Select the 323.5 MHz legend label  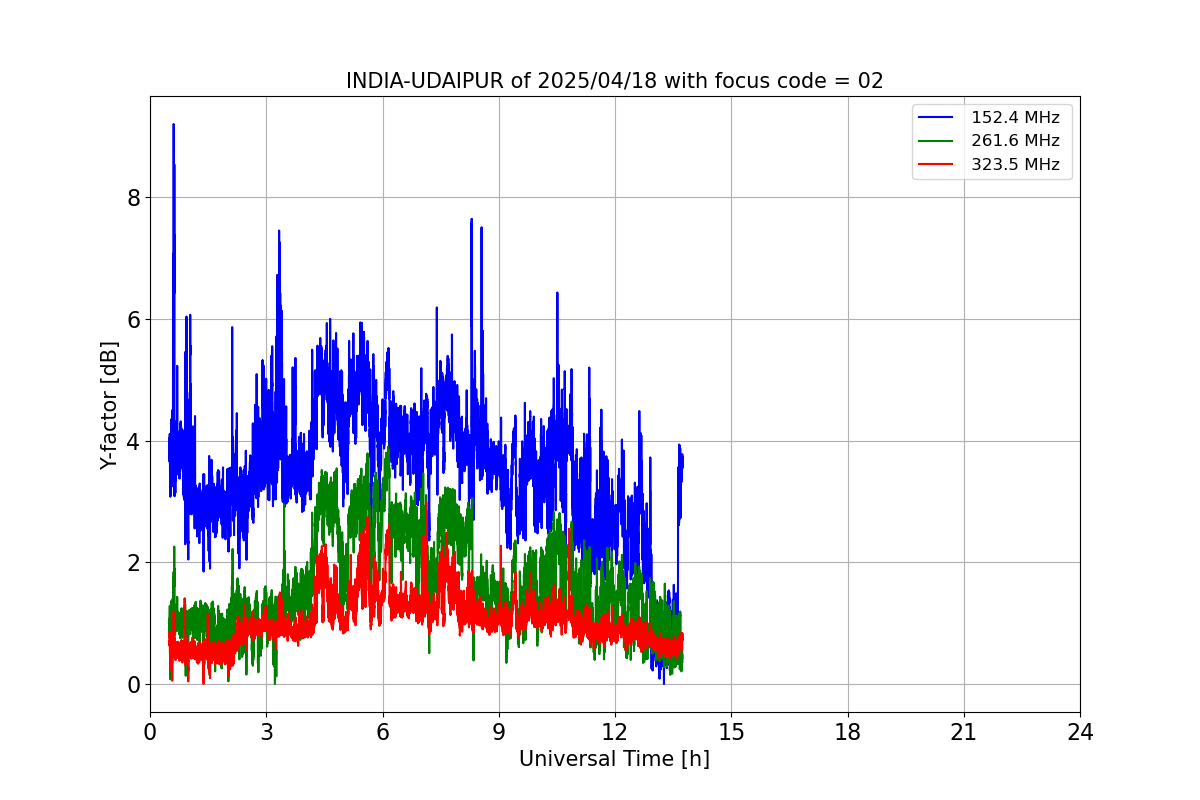pyautogui.click(x=1015, y=165)
